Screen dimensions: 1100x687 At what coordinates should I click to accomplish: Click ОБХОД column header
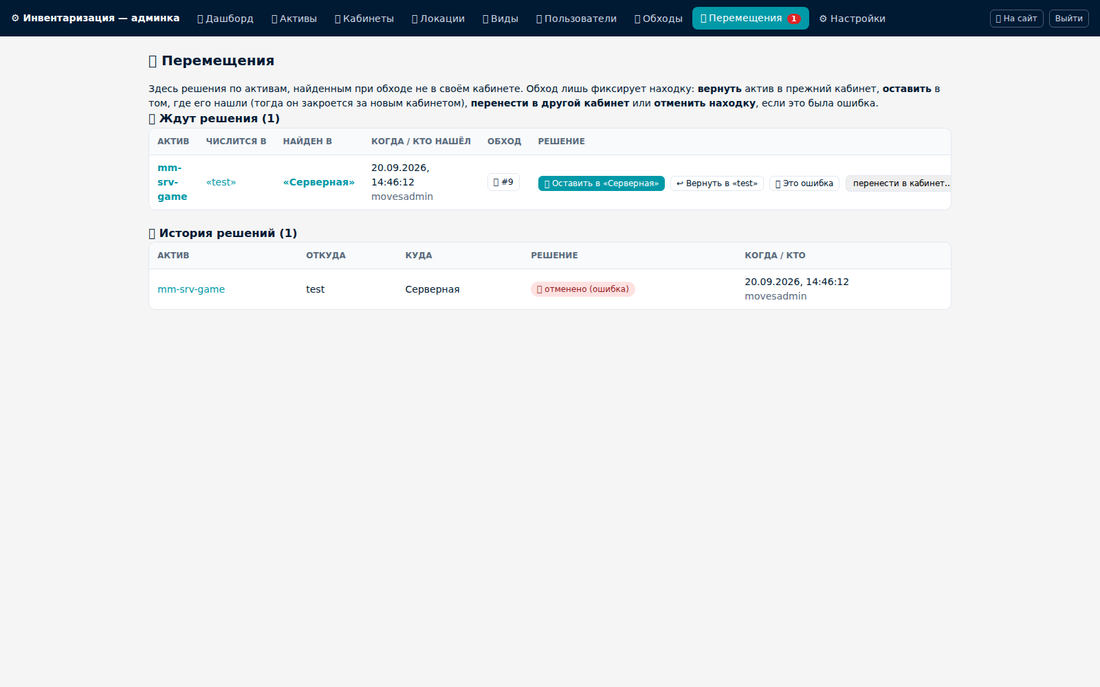[504, 141]
